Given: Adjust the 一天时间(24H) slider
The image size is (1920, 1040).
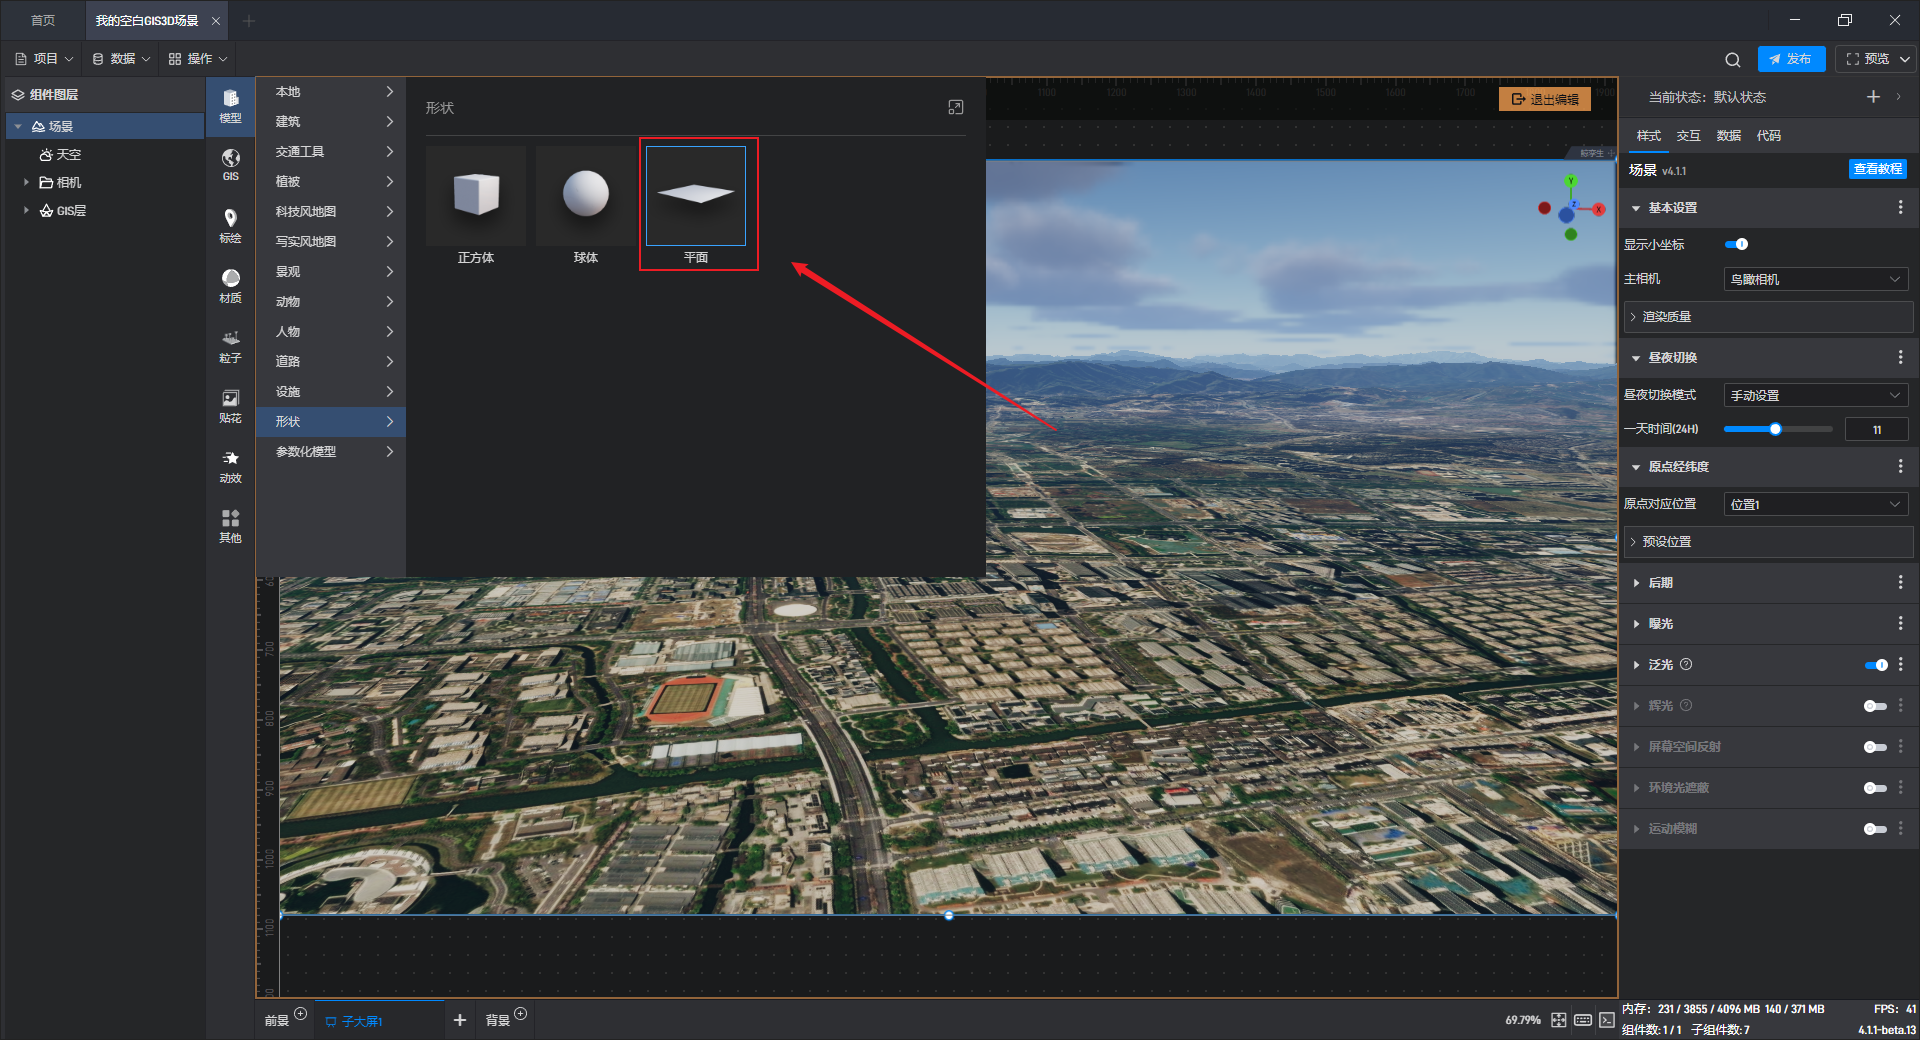Looking at the screenshot, I should coord(1778,429).
